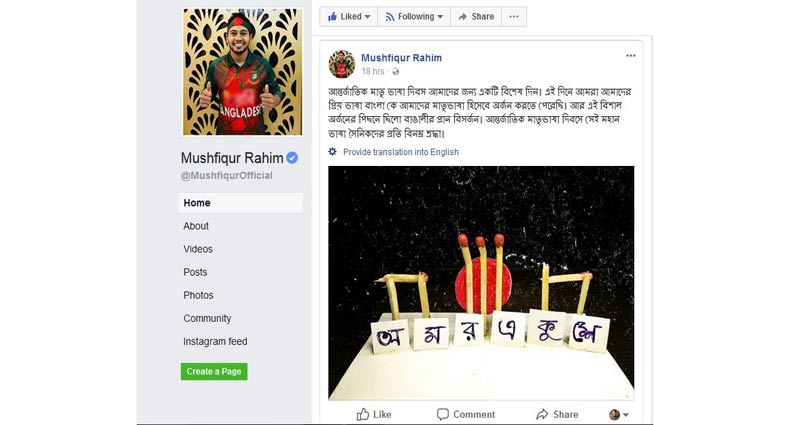The height and width of the screenshot is (425, 790).
Task: Open the Following dropdown
Action: [414, 17]
